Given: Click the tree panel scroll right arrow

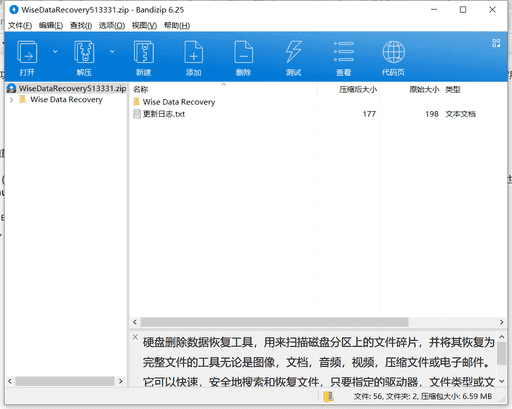Looking at the screenshot, I should coord(121,381).
